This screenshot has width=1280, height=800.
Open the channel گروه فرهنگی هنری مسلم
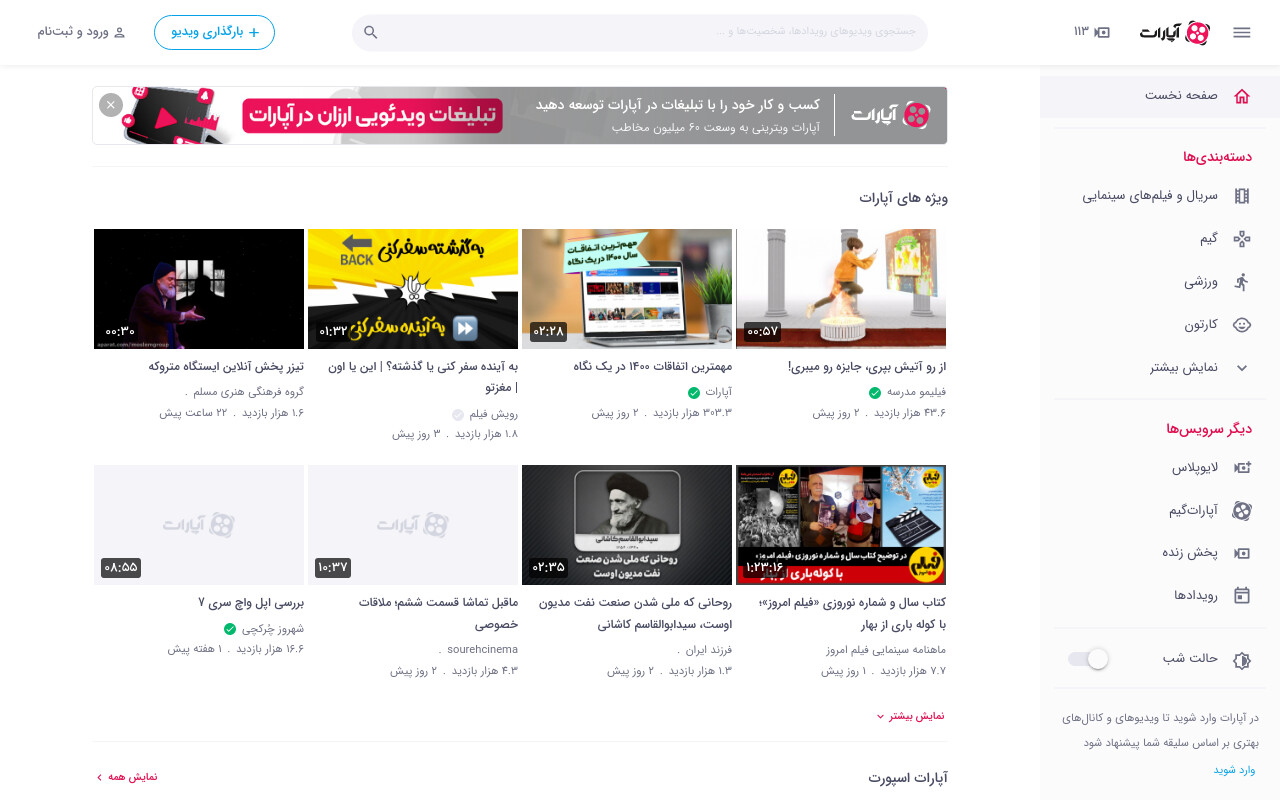pos(249,392)
